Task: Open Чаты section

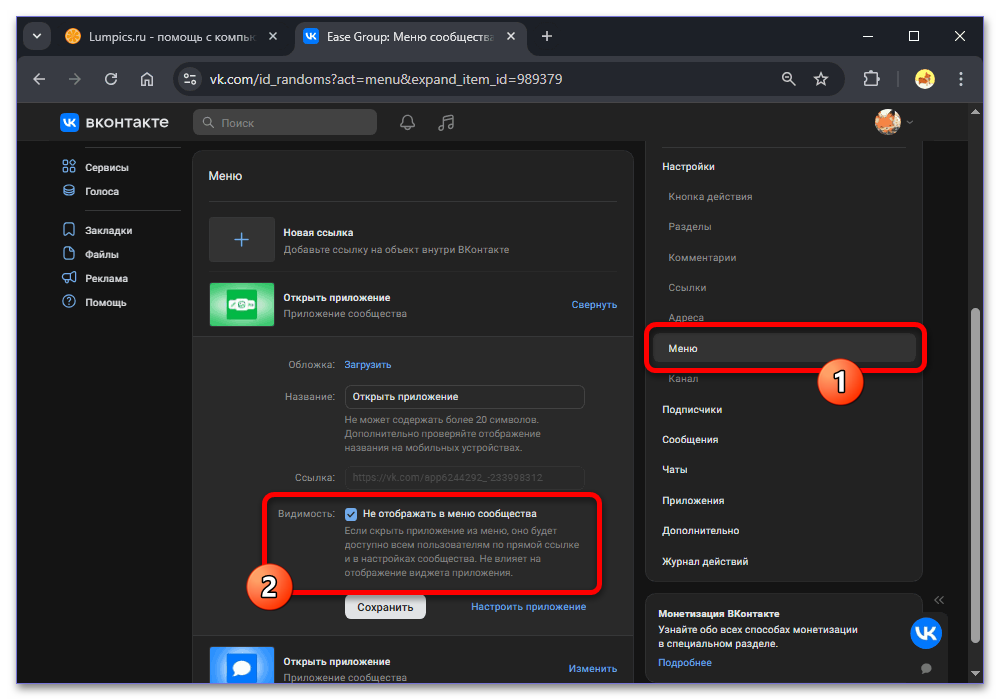Action: coord(674,469)
